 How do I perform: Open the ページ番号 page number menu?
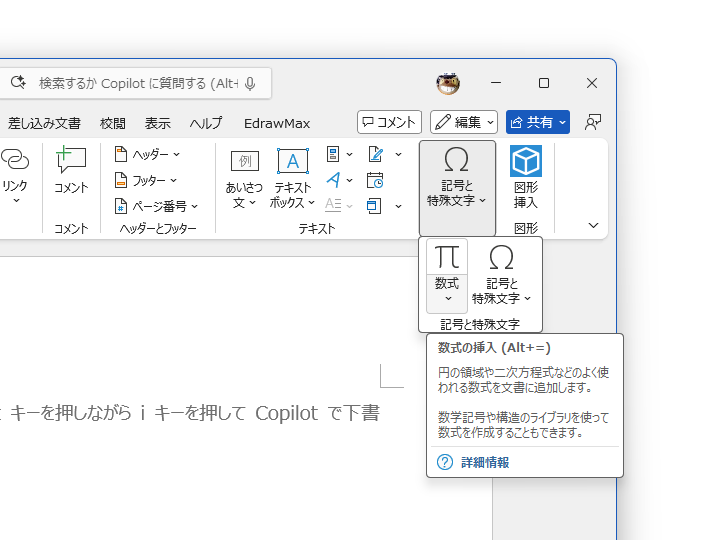[x=156, y=206]
